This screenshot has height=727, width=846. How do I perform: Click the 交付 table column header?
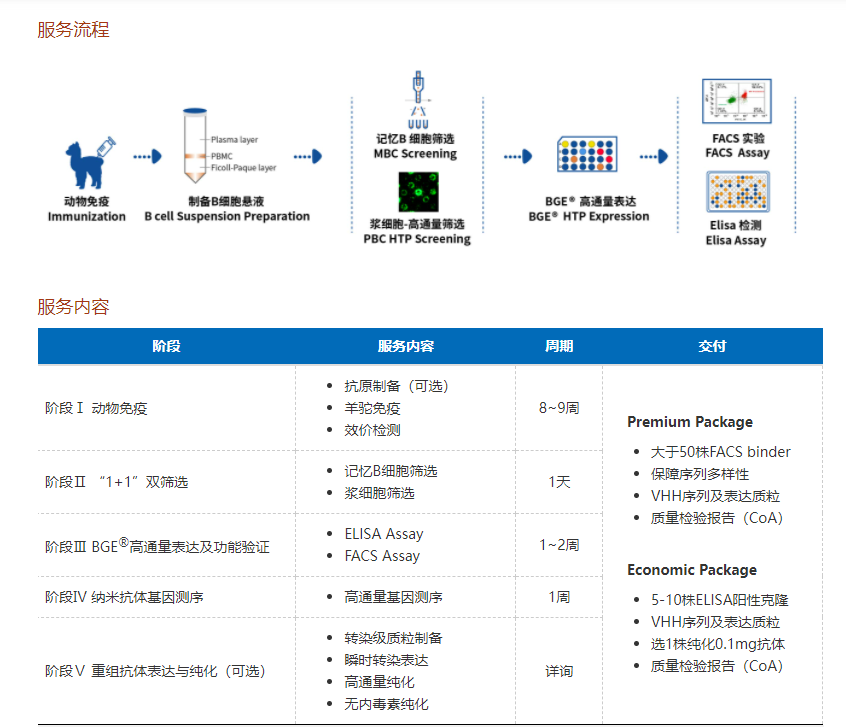(712, 347)
